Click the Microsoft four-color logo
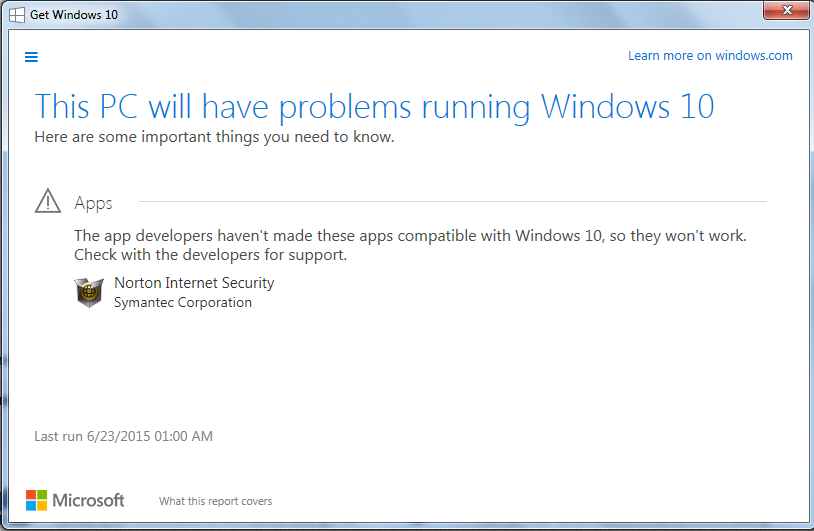Screen dimensions: 814x531 click(36, 500)
